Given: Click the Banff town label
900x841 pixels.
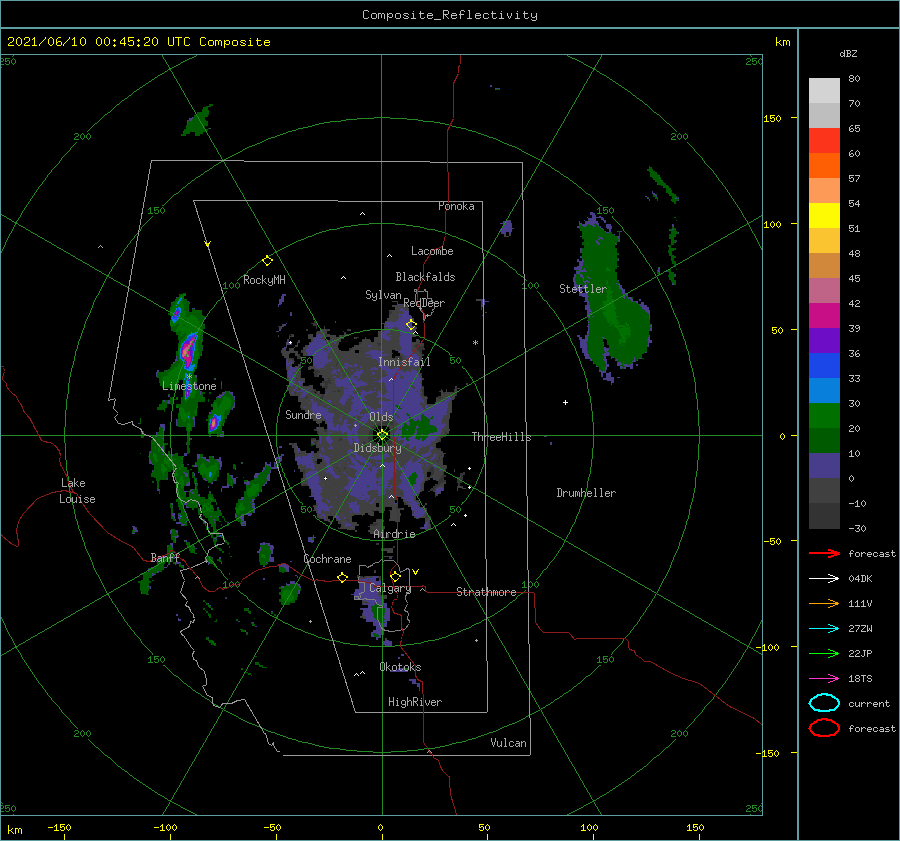Looking at the screenshot, I should [165, 558].
